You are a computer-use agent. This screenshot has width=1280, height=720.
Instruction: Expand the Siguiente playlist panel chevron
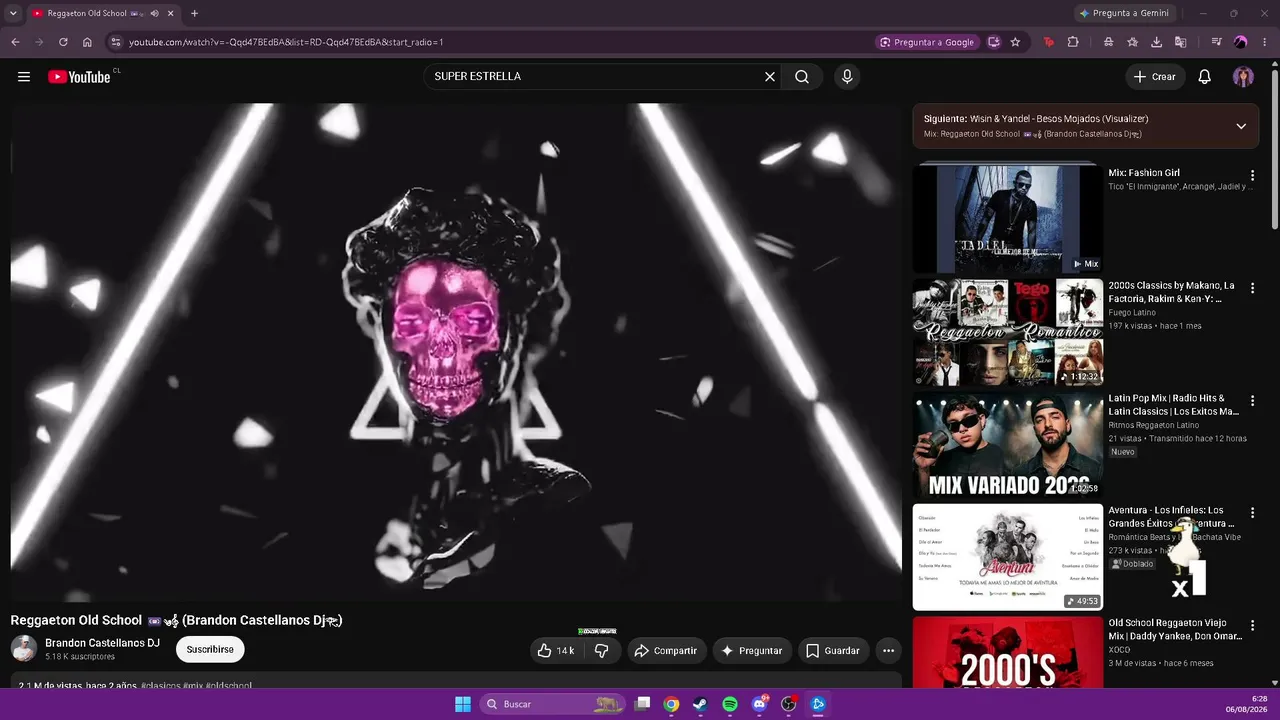coord(1241,126)
